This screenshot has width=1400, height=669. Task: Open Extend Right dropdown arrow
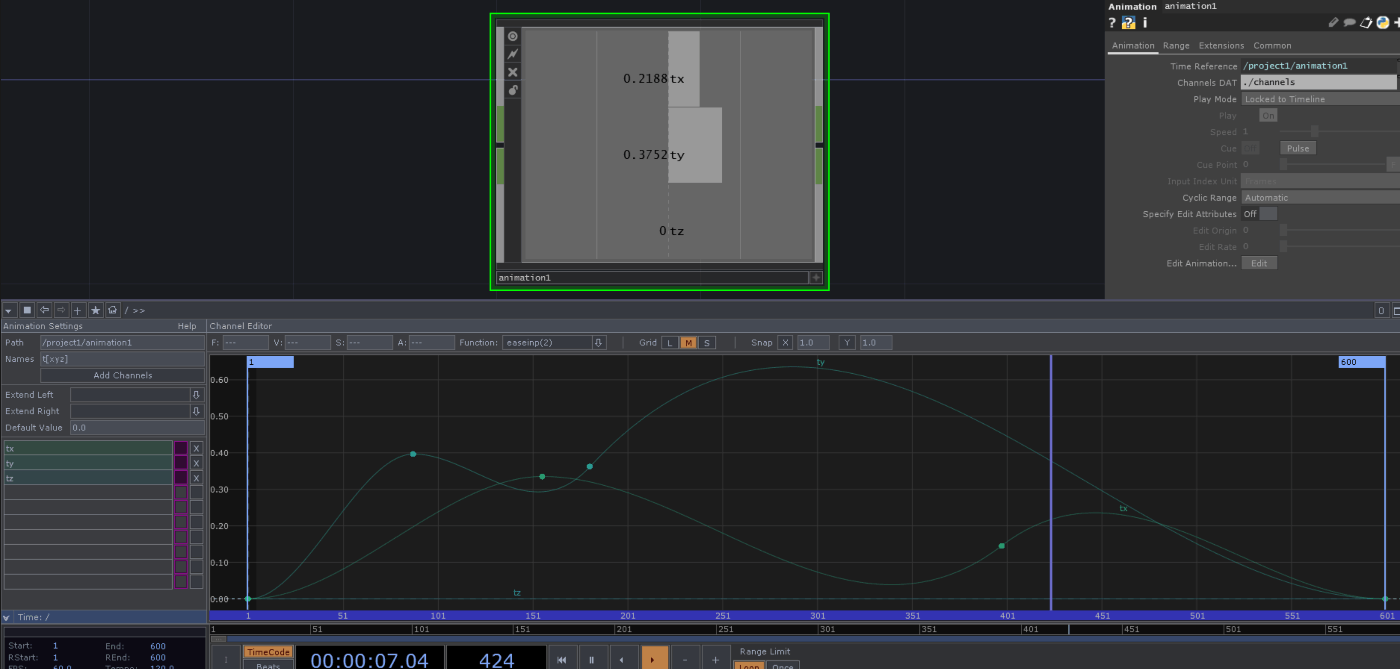click(x=196, y=411)
